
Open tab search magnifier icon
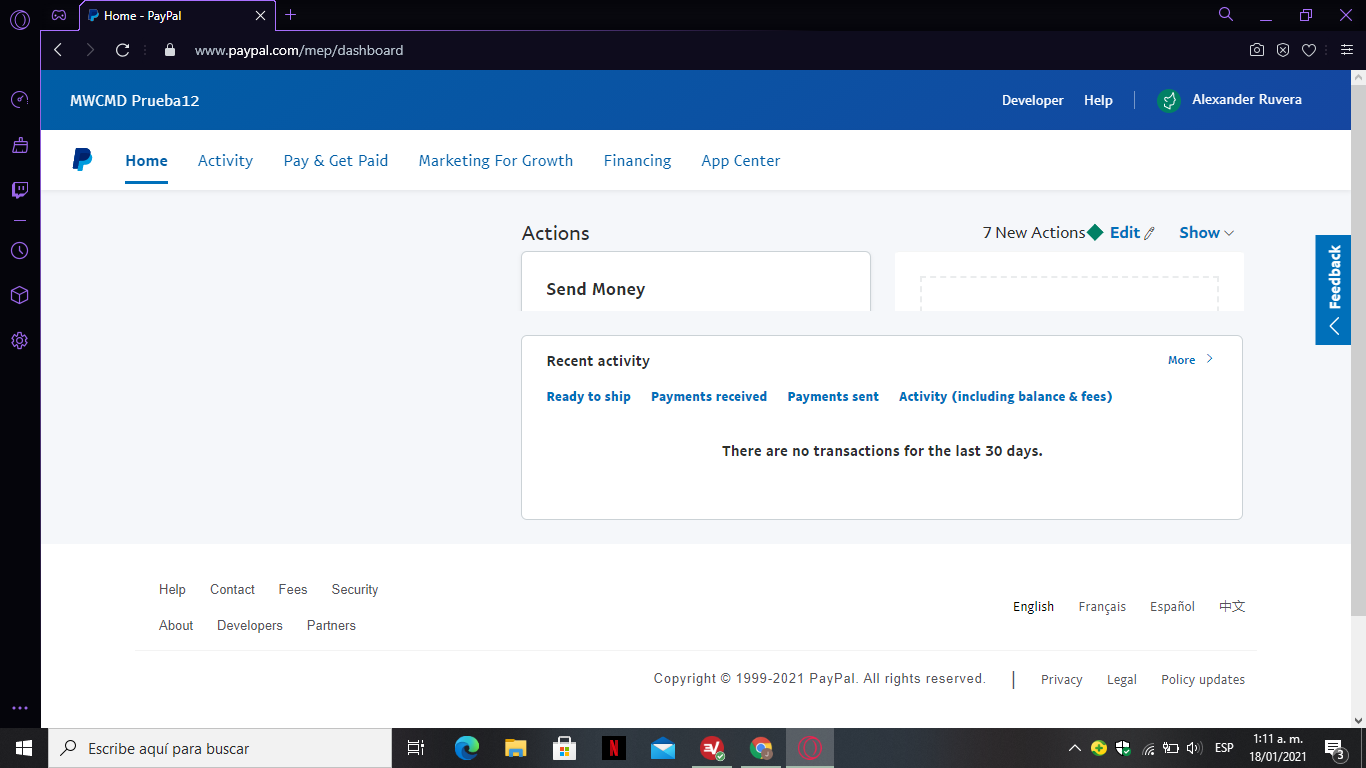pyautogui.click(x=1226, y=14)
